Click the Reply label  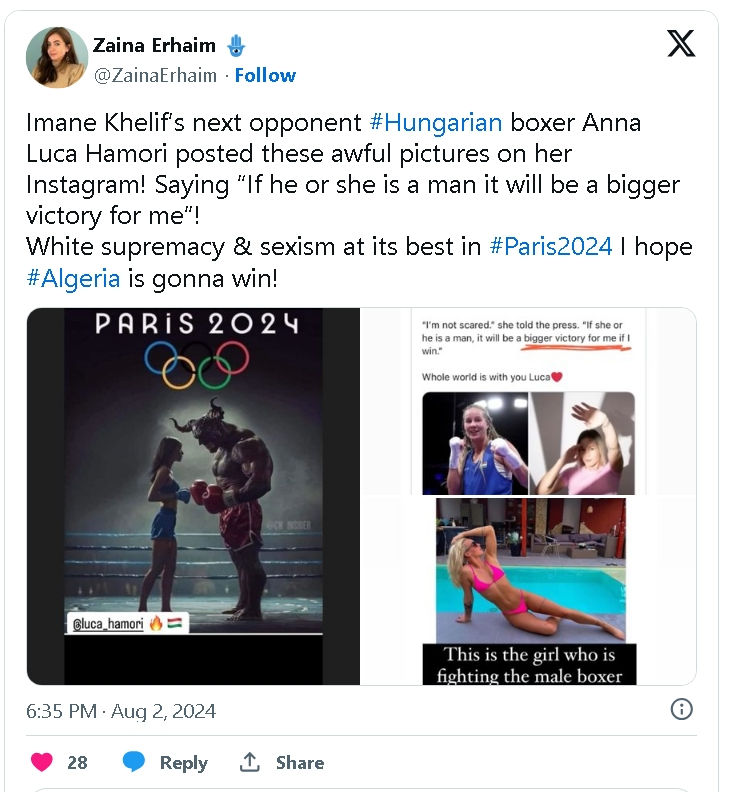click(184, 763)
